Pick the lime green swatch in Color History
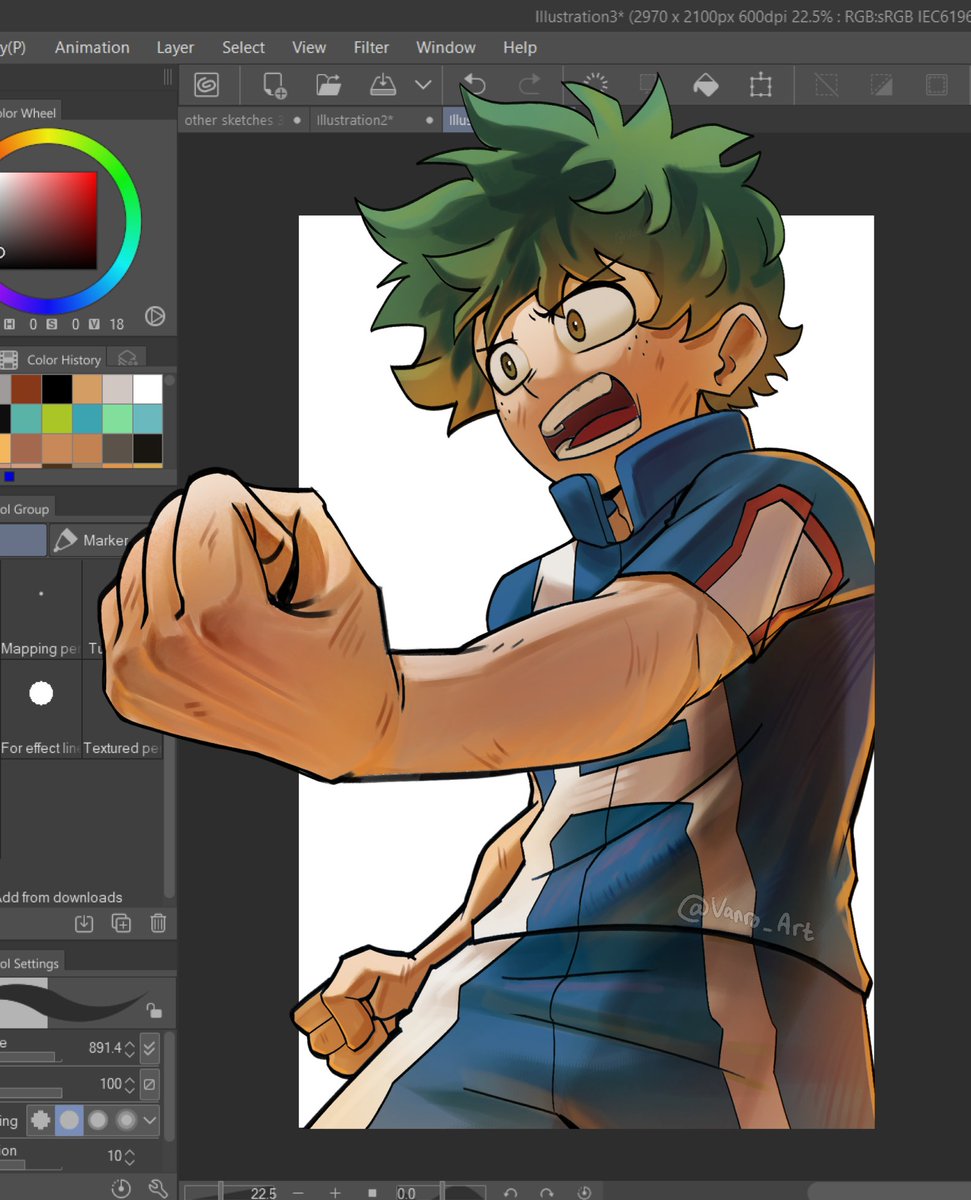The height and width of the screenshot is (1200, 971). [56, 419]
